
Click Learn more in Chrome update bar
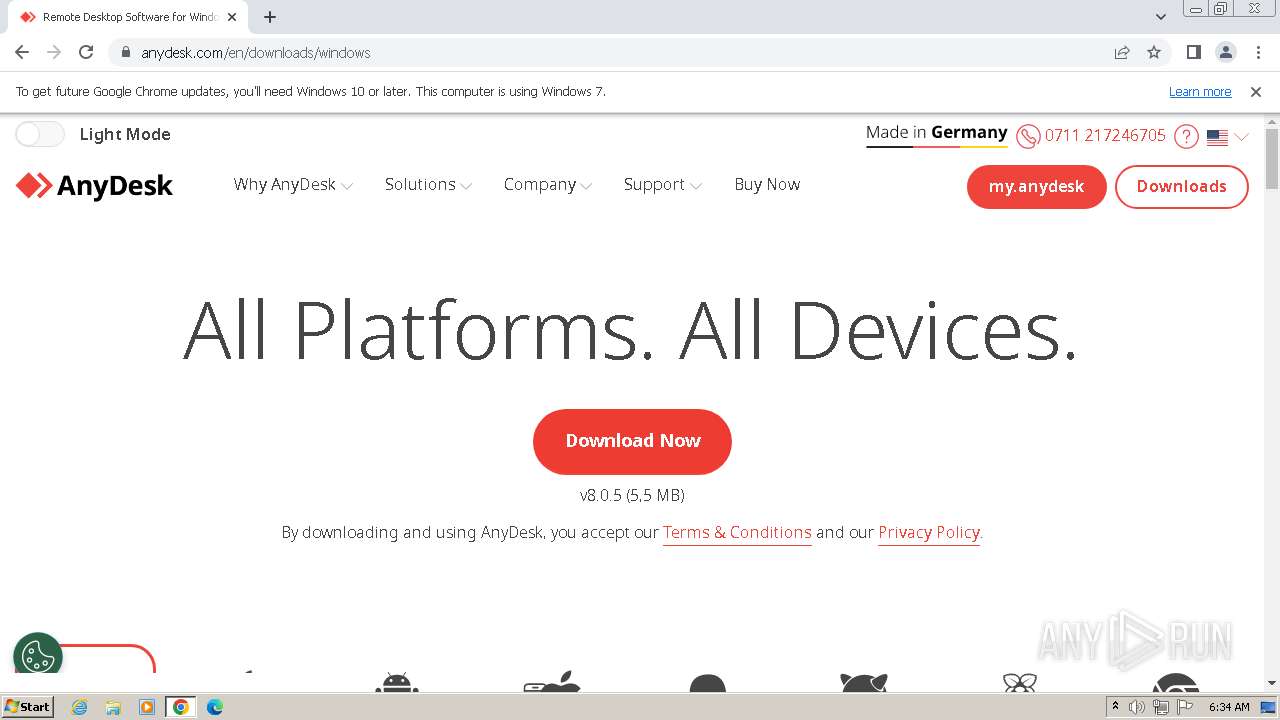click(x=1200, y=92)
